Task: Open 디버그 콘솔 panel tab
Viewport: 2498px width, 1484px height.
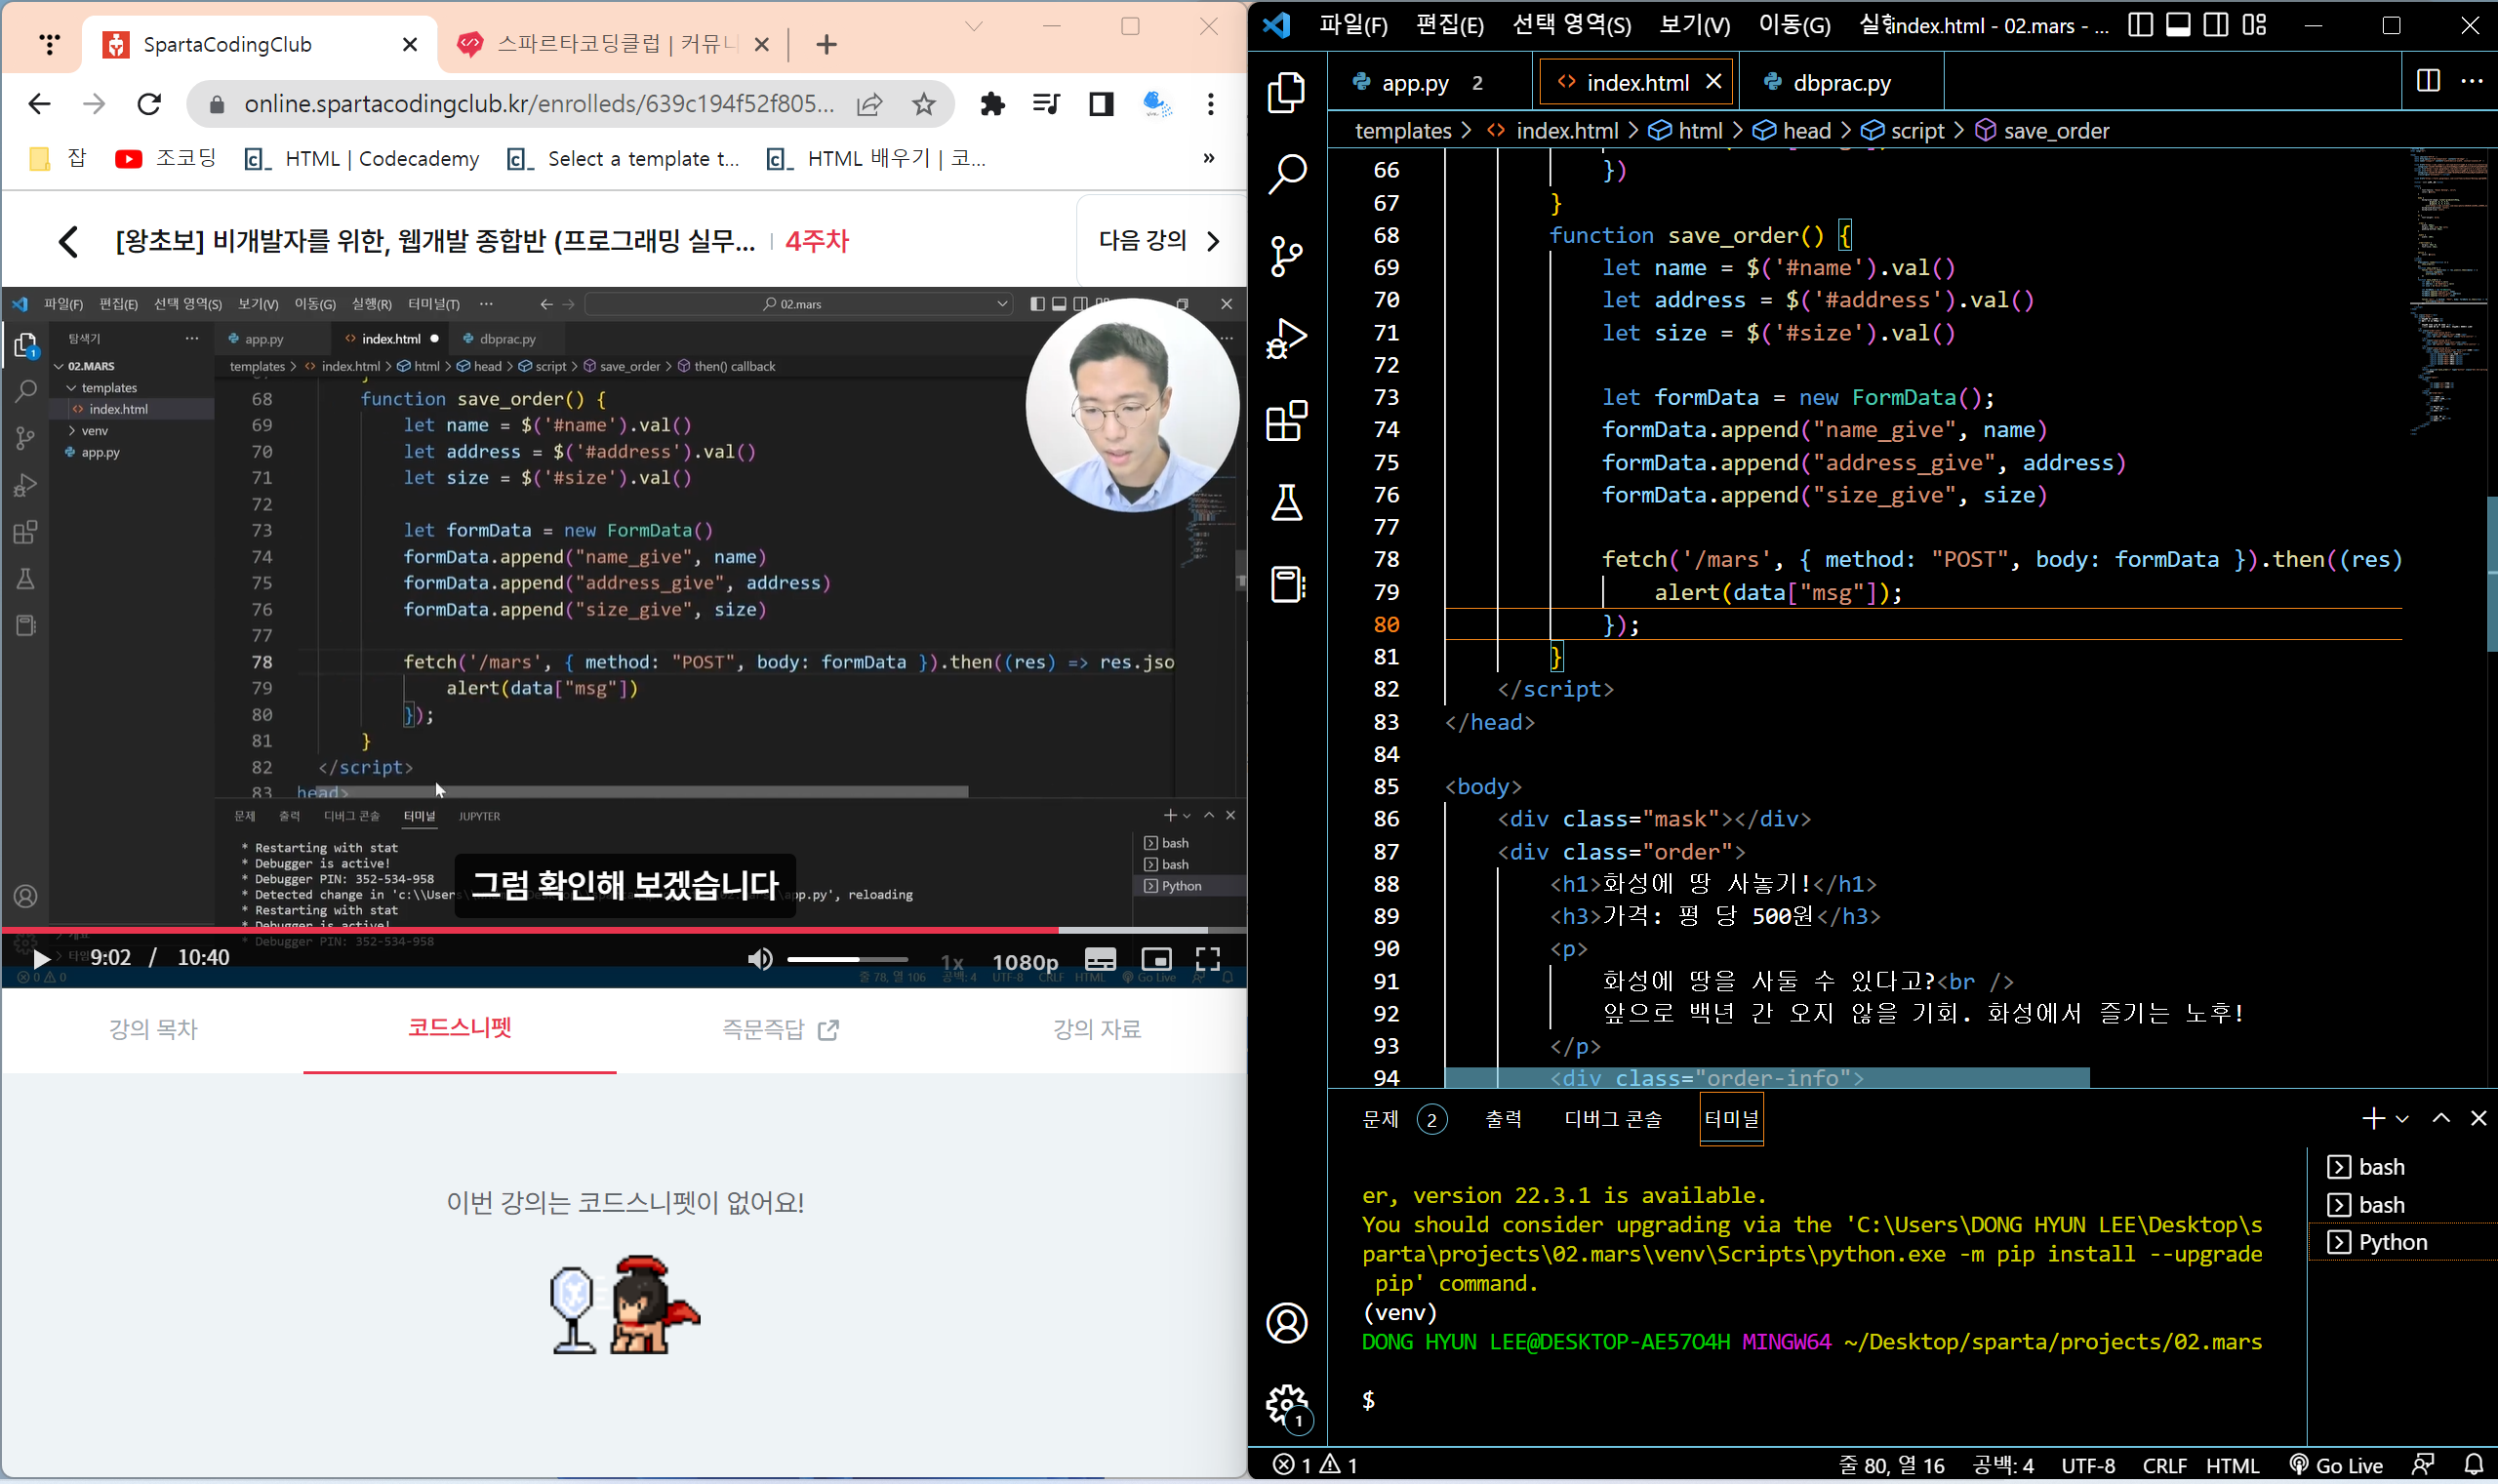Action: tap(1612, 1119)
